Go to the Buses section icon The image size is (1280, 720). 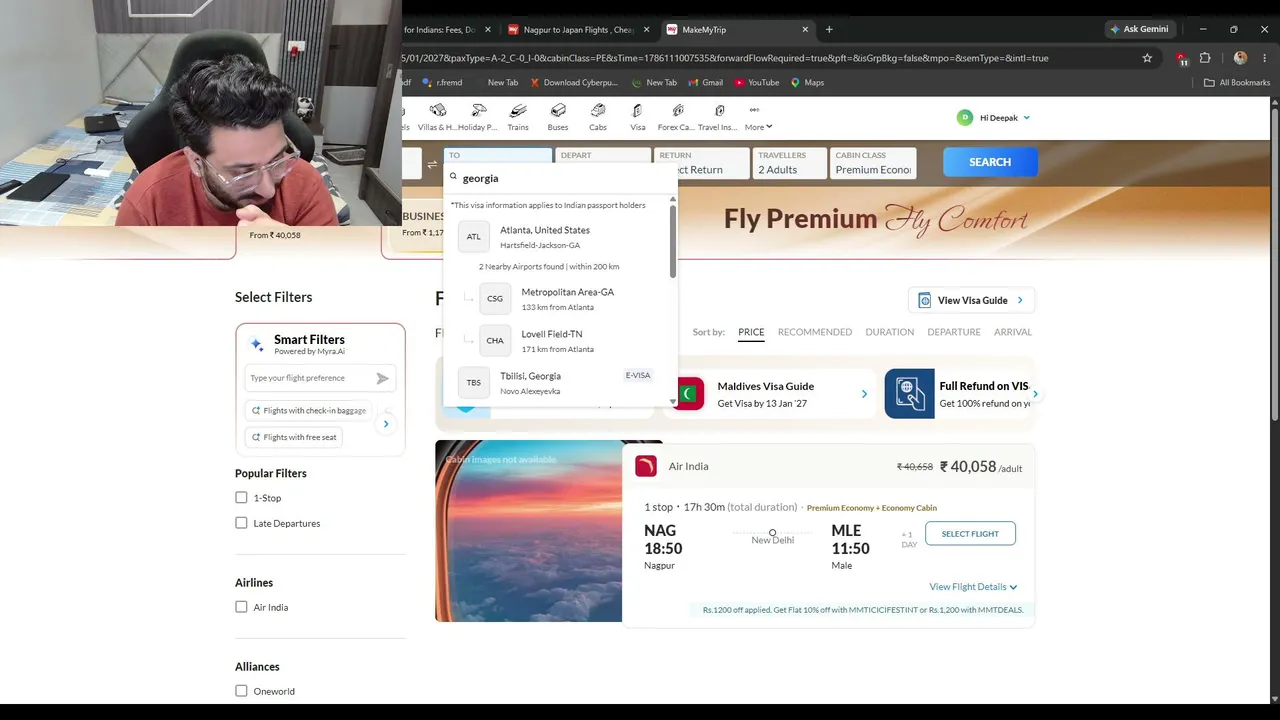[558, 110]
